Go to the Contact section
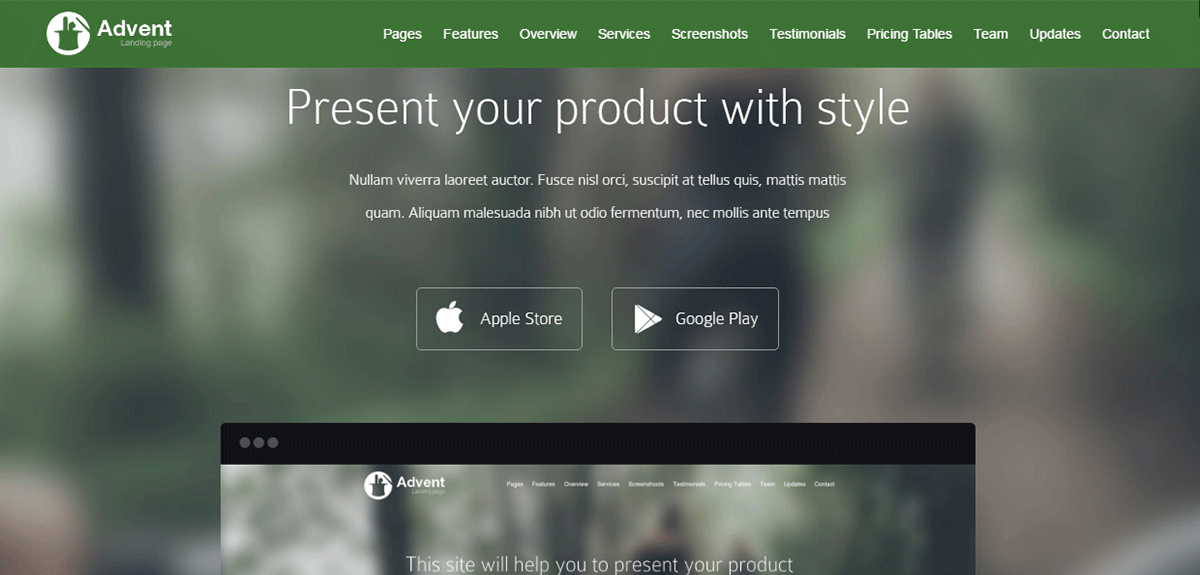This screenshot has height=575, width=1200. click(x=1126, y=34)
